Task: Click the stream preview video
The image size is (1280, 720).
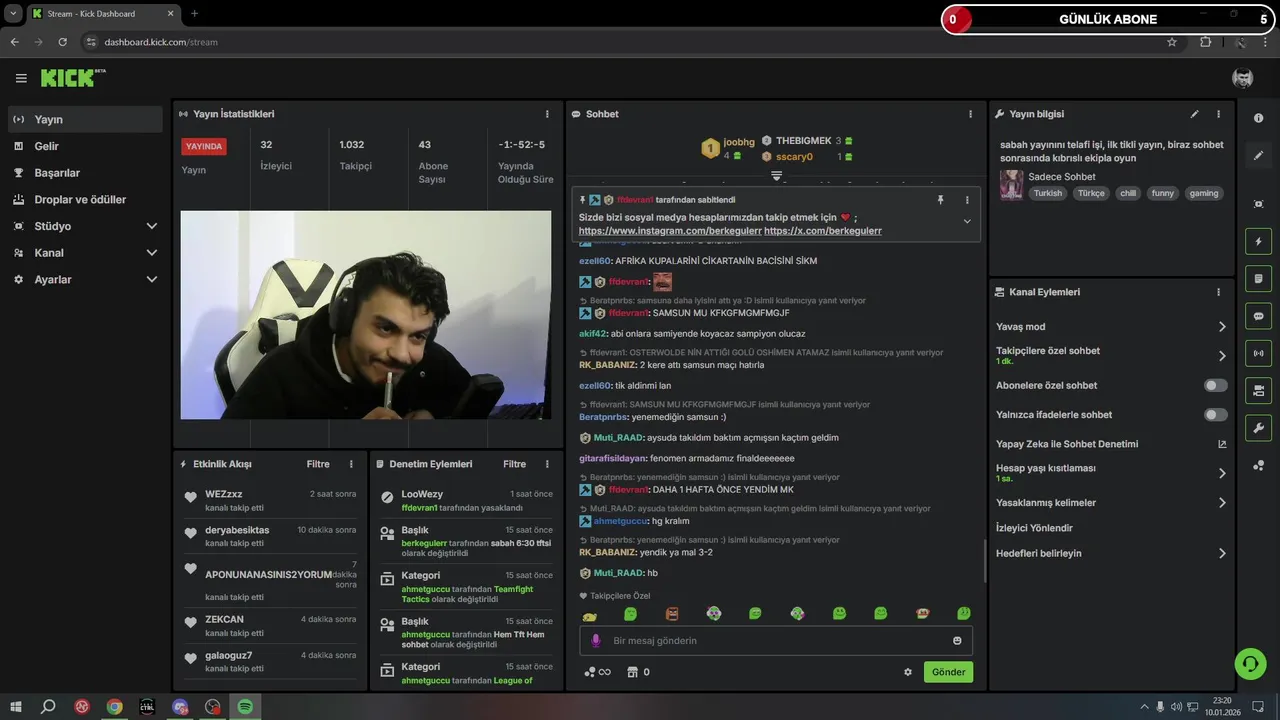Action: click(x=365, y=314)
